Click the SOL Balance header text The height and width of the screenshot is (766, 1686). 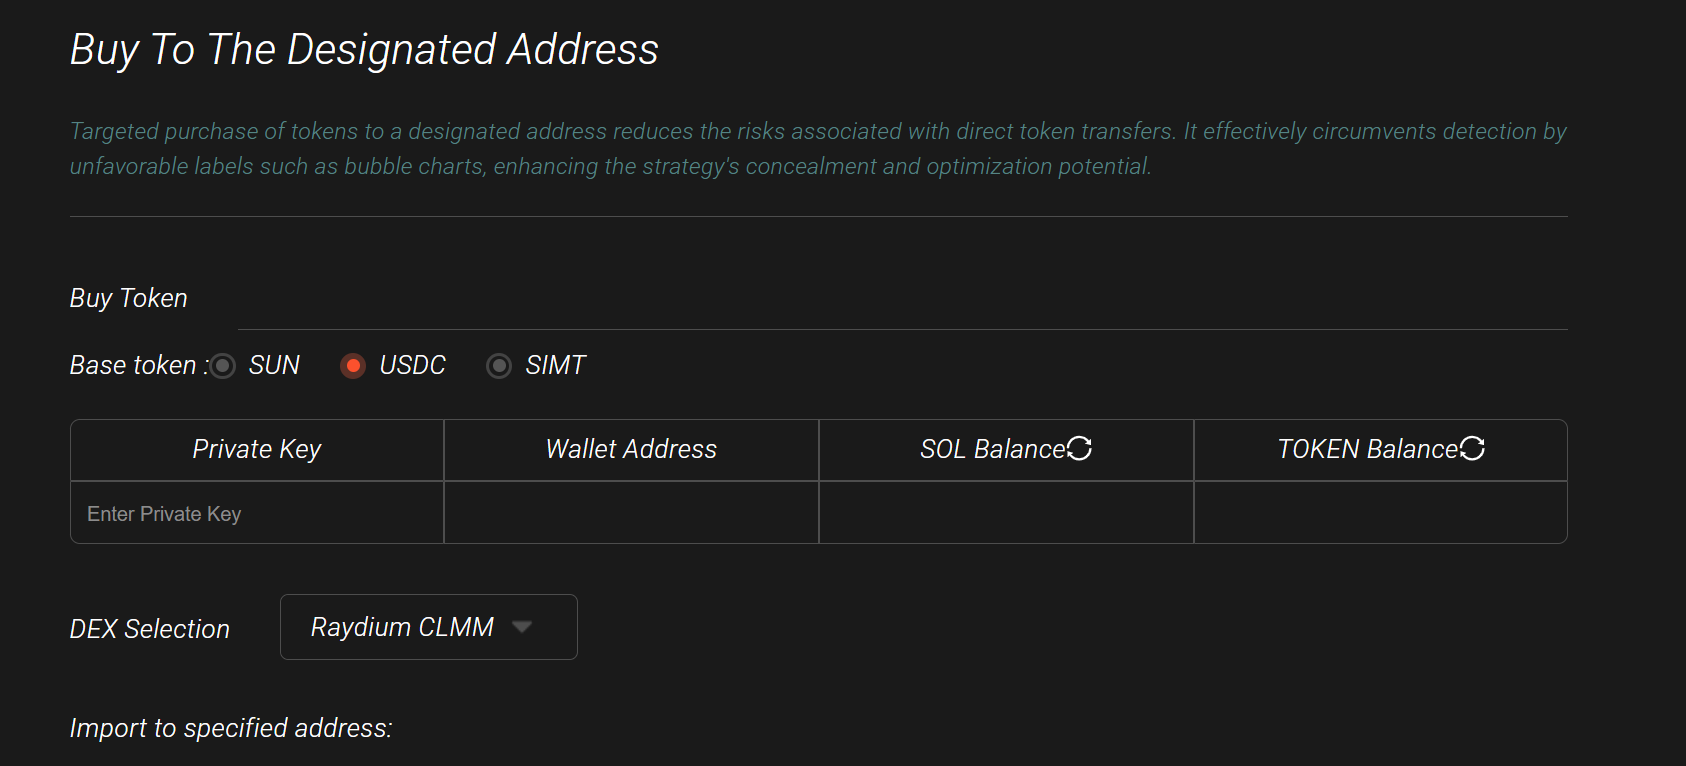point(992,450)
